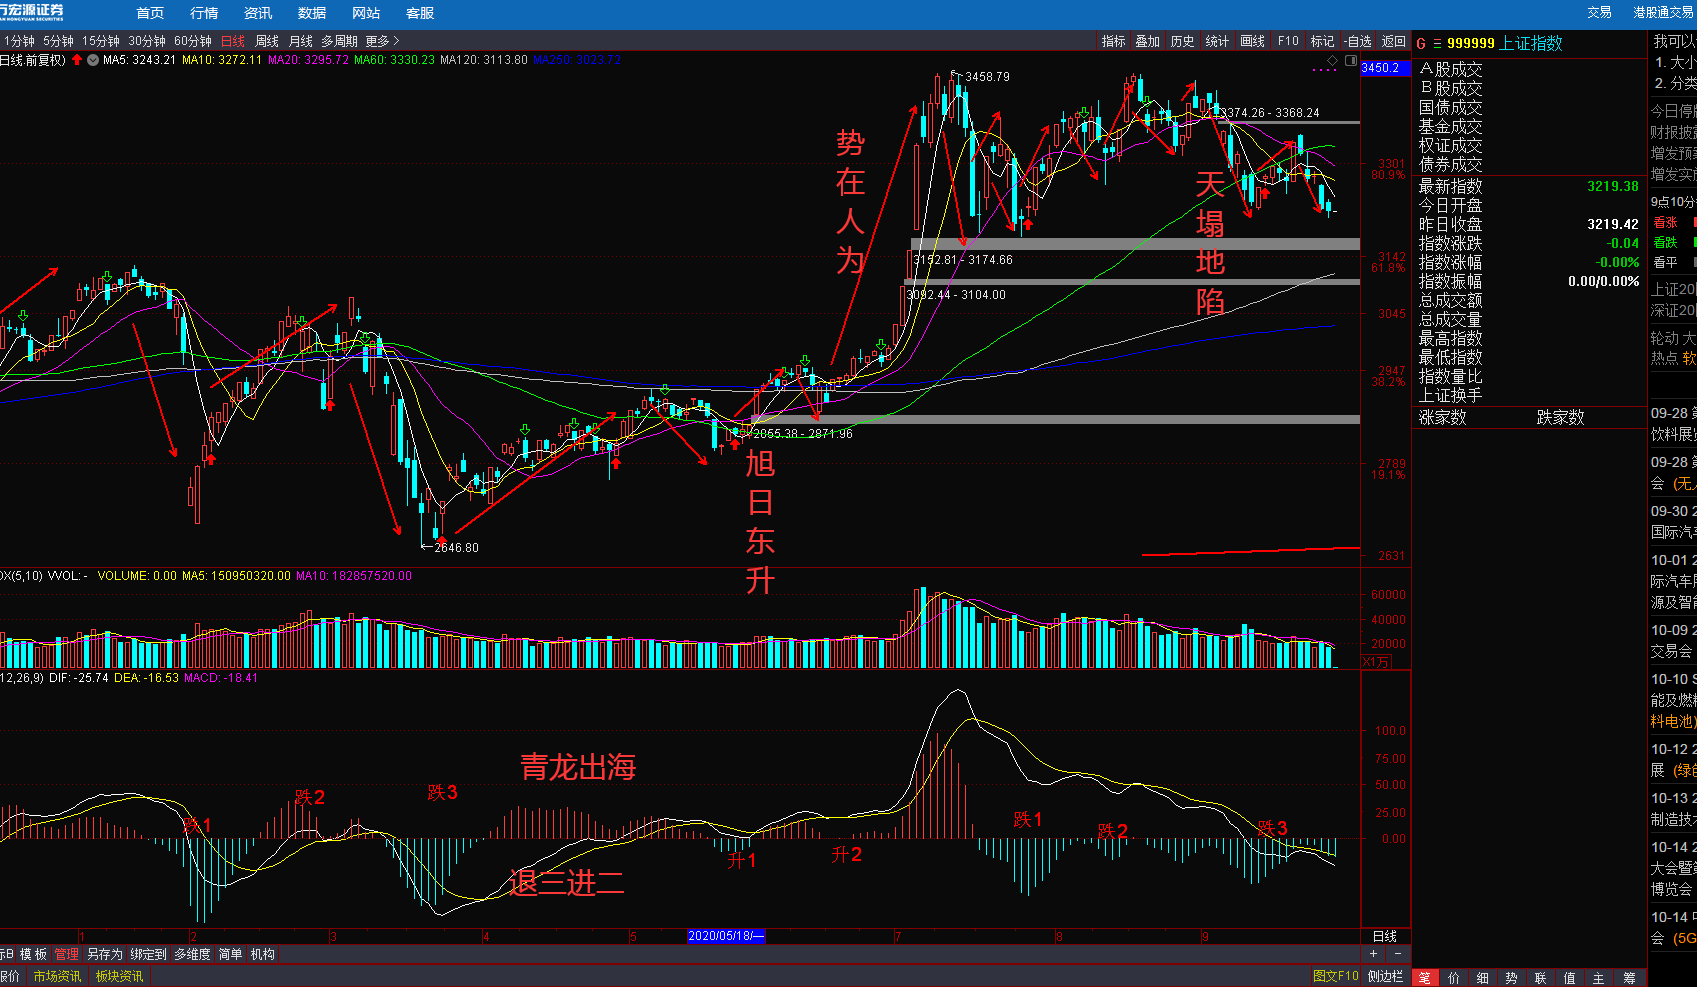This screenshot has width=1697, height=987.
Task: Click the red up-arrow icon beside 日线前复权
Action: (x=77, y=60)
